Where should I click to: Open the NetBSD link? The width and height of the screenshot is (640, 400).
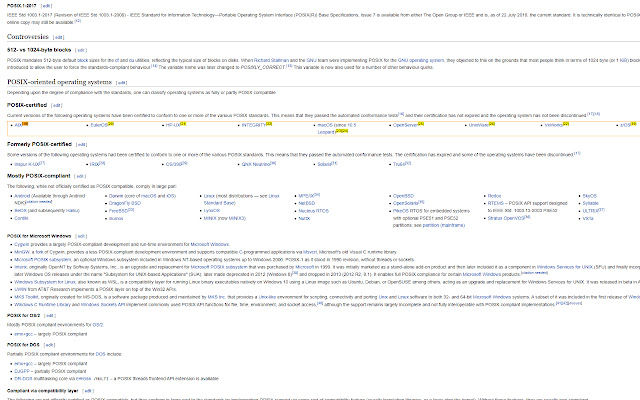[307, 203]
